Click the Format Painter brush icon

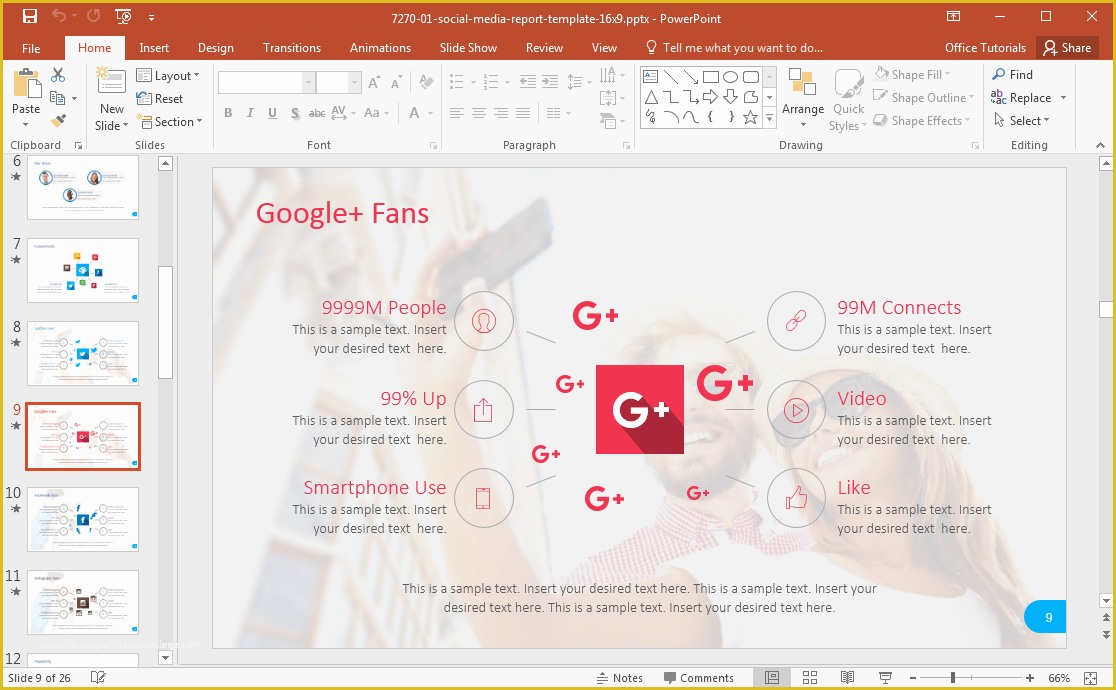(58, 121)
